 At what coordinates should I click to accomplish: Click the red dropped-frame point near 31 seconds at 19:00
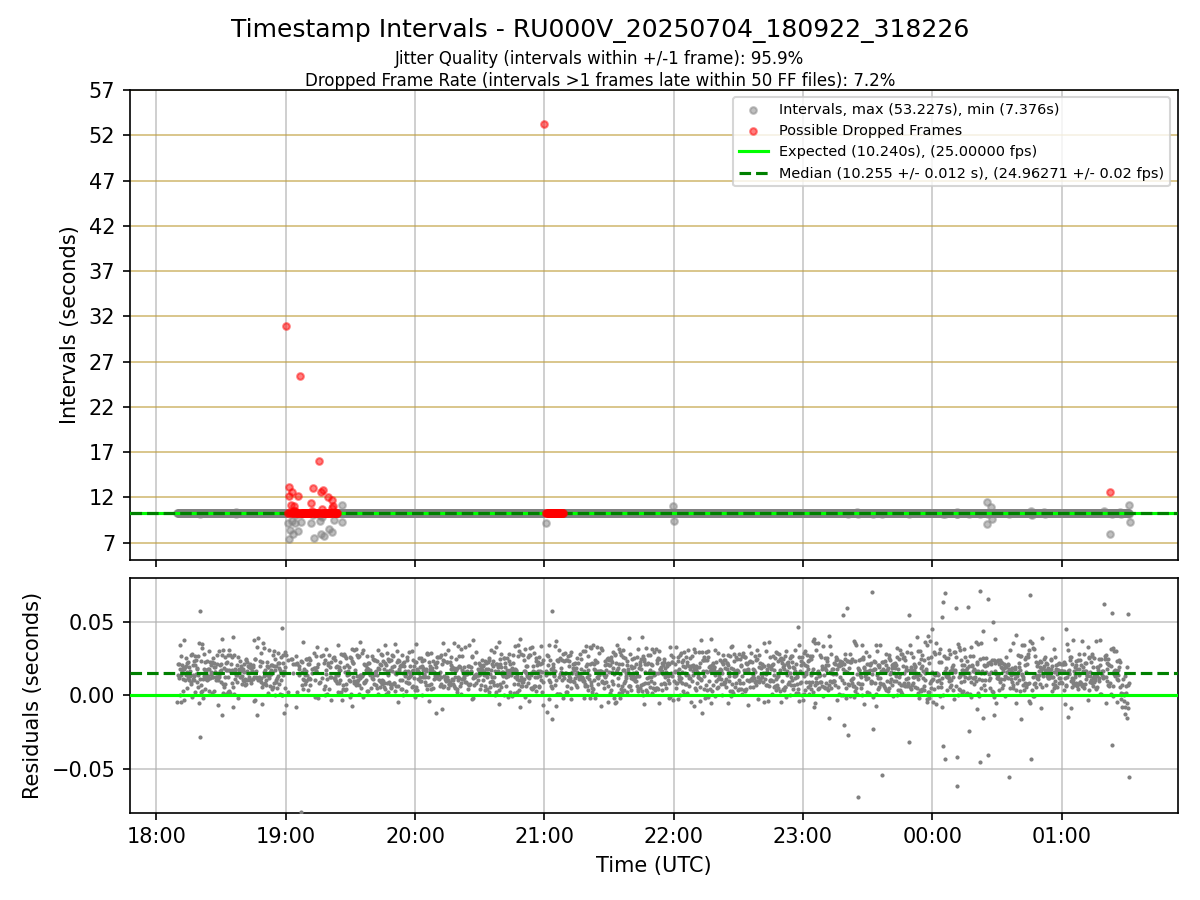286,326
